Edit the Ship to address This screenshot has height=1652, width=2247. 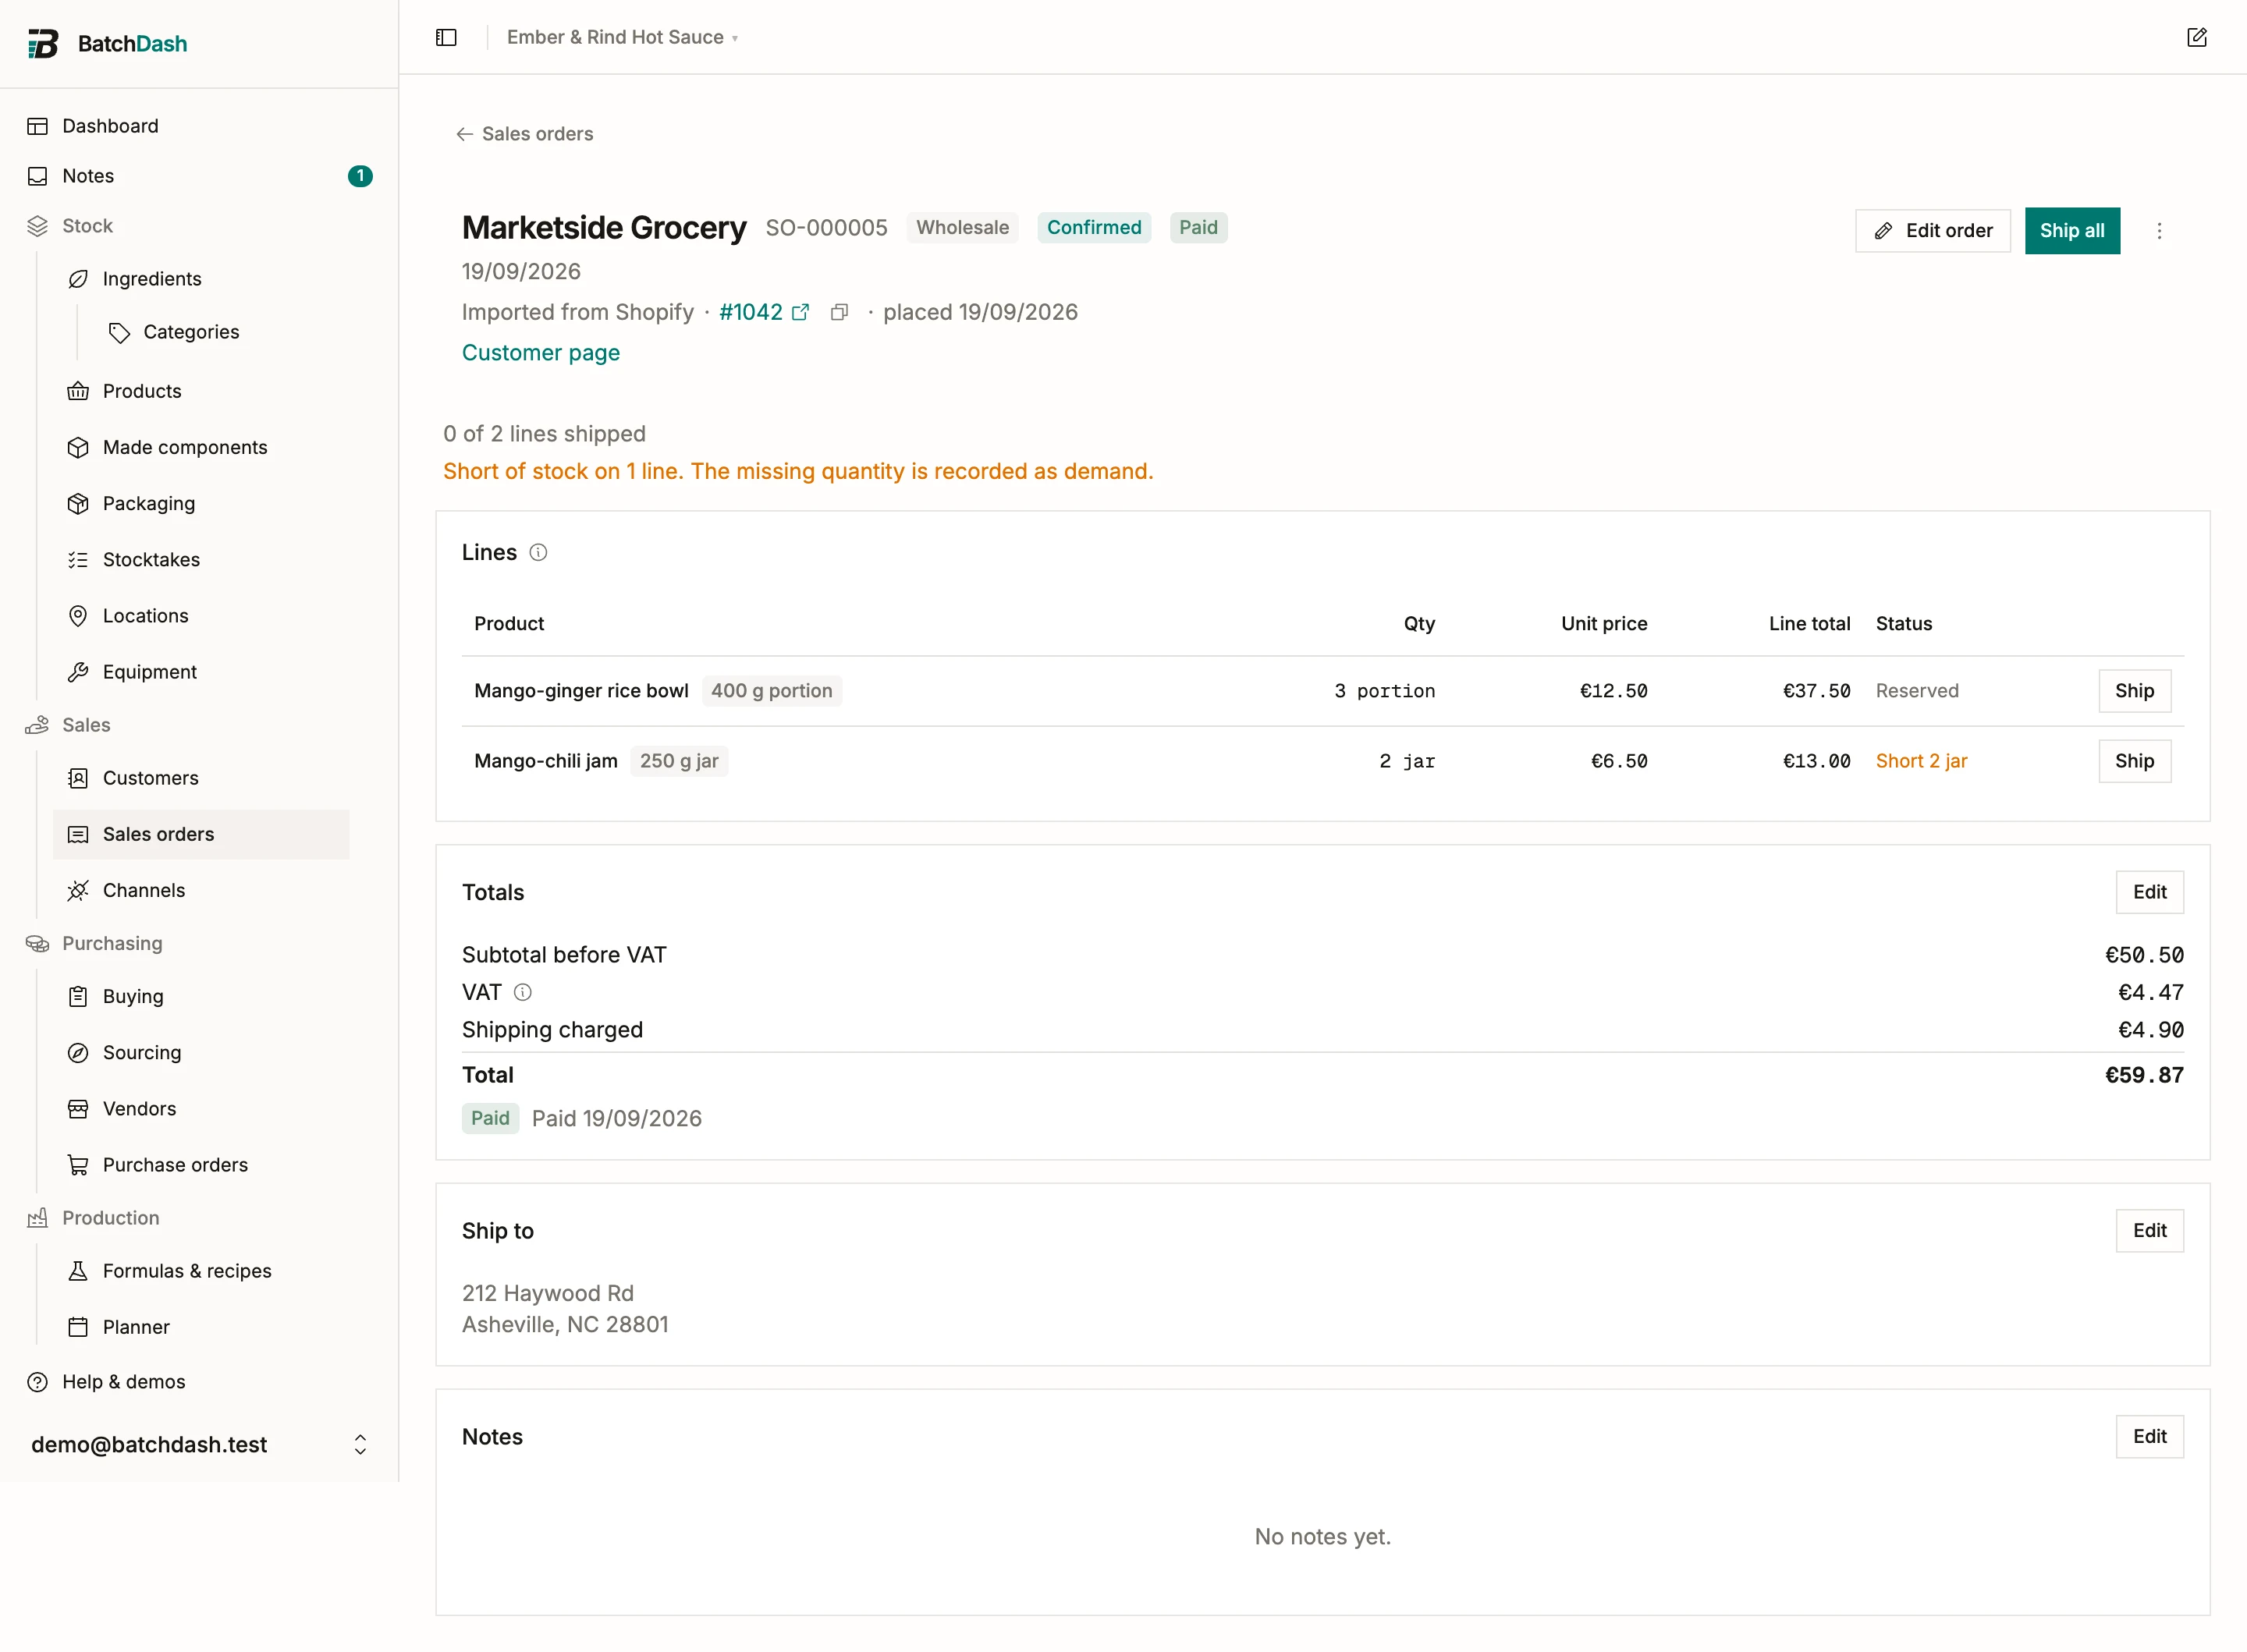(x=2149, y=1231)
